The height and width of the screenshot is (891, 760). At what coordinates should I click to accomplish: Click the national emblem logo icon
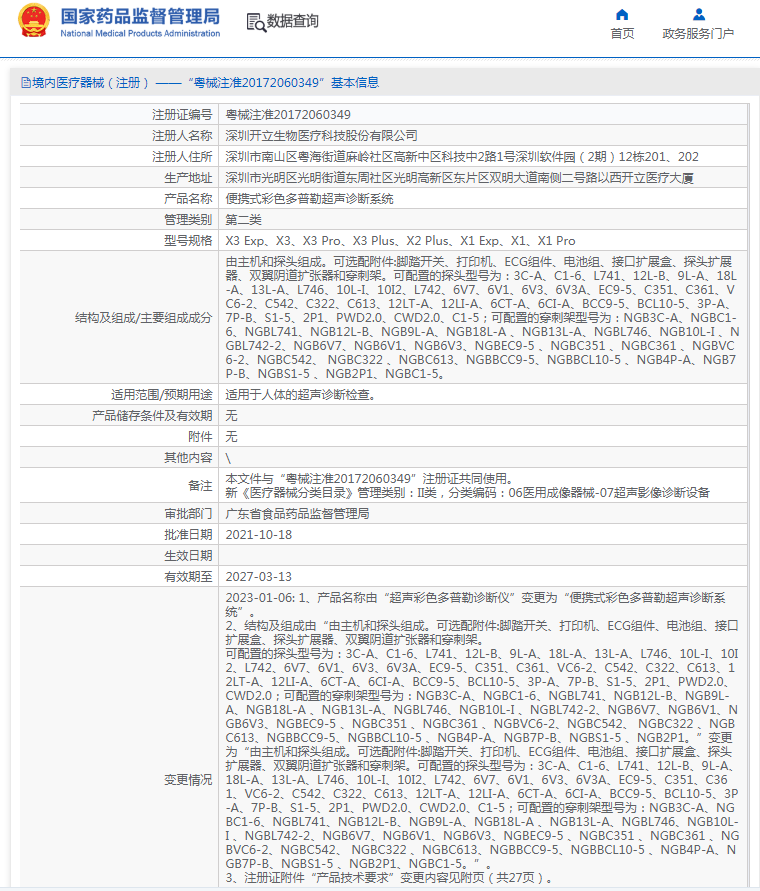click(34, 22)
